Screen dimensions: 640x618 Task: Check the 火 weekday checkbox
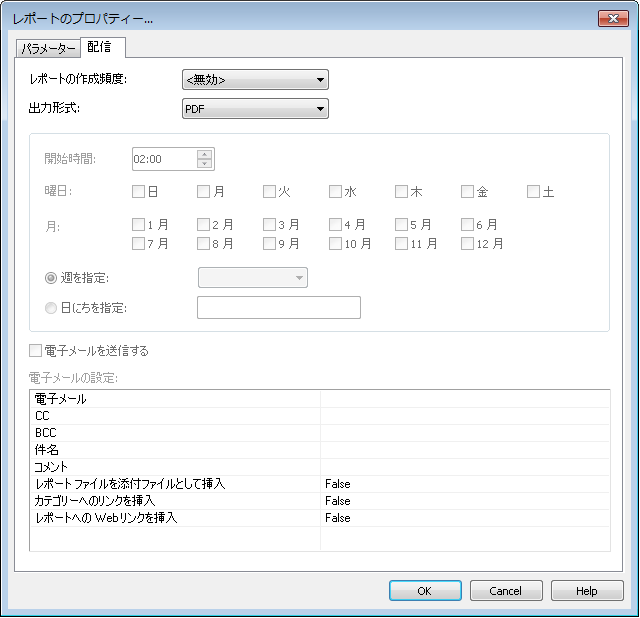[x=269, y=191]
